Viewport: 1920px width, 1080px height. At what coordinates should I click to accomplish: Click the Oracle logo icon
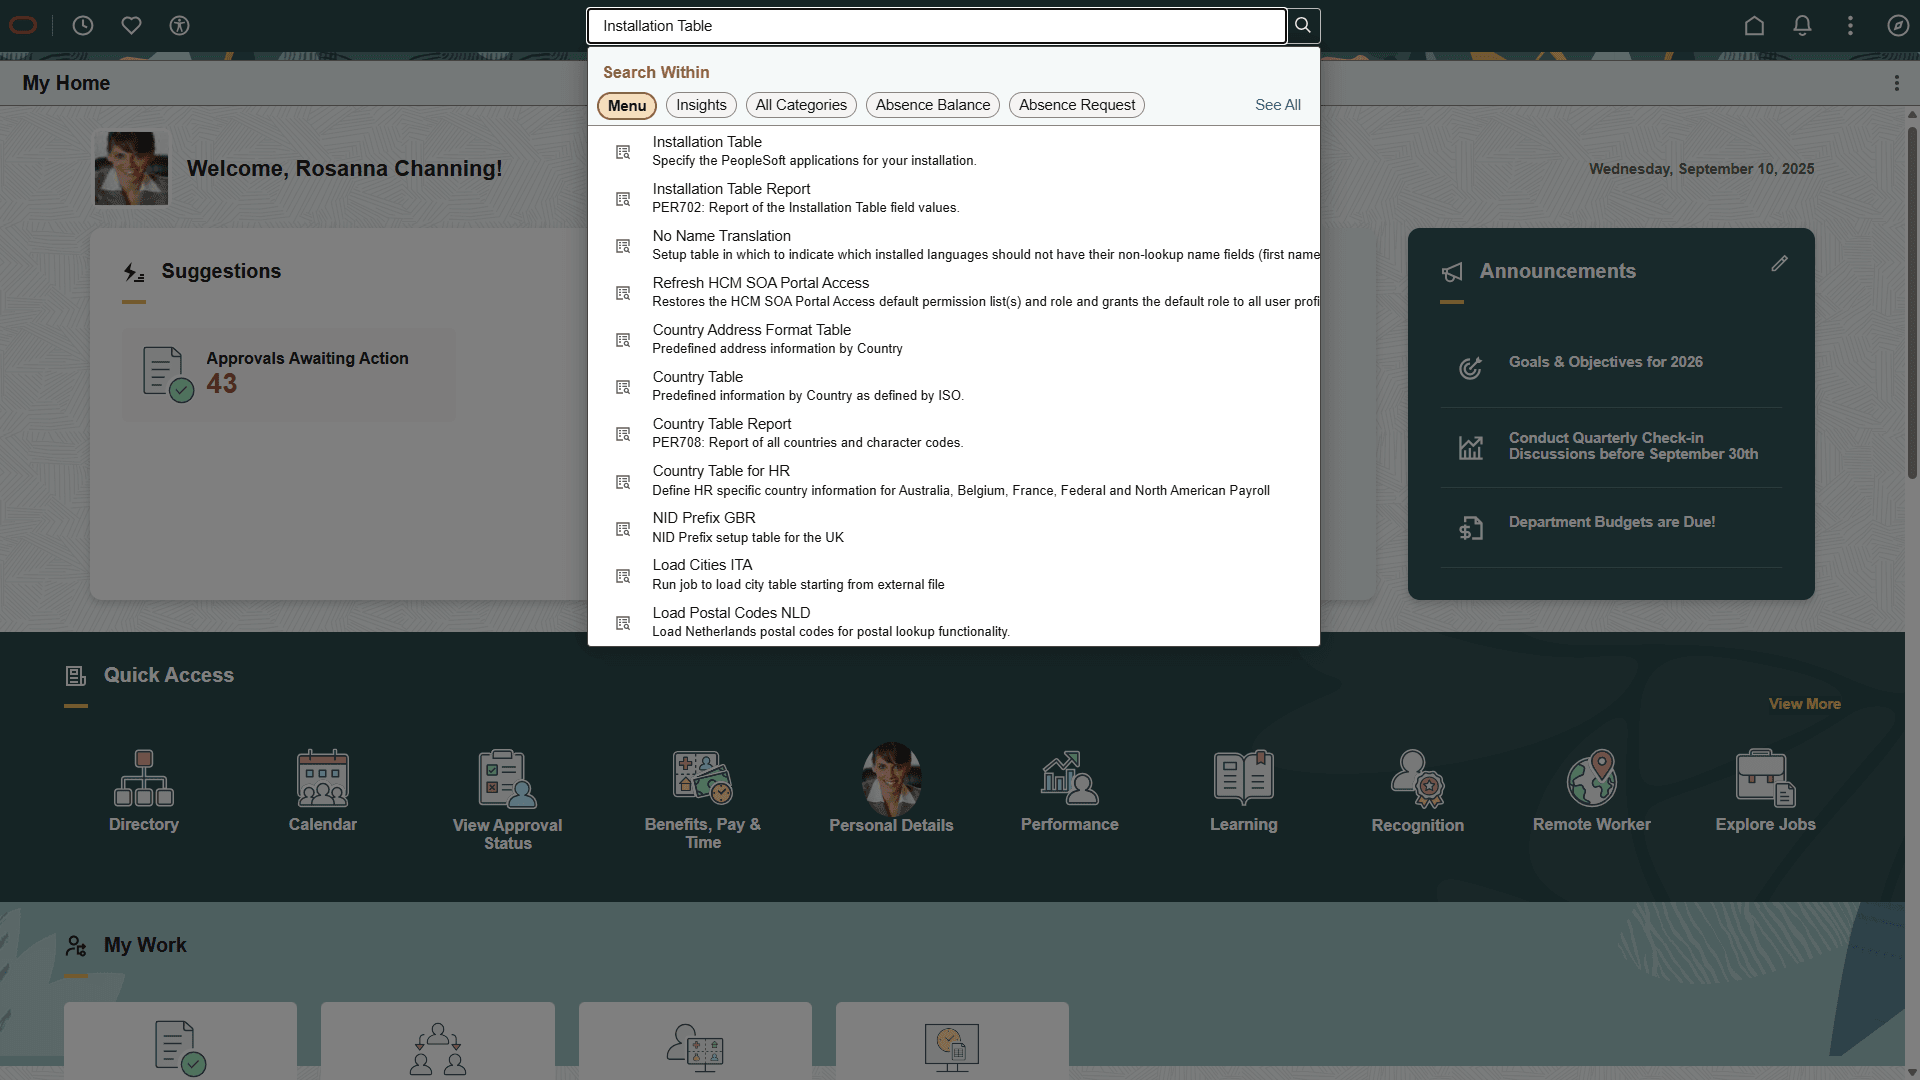pos(23,26)
